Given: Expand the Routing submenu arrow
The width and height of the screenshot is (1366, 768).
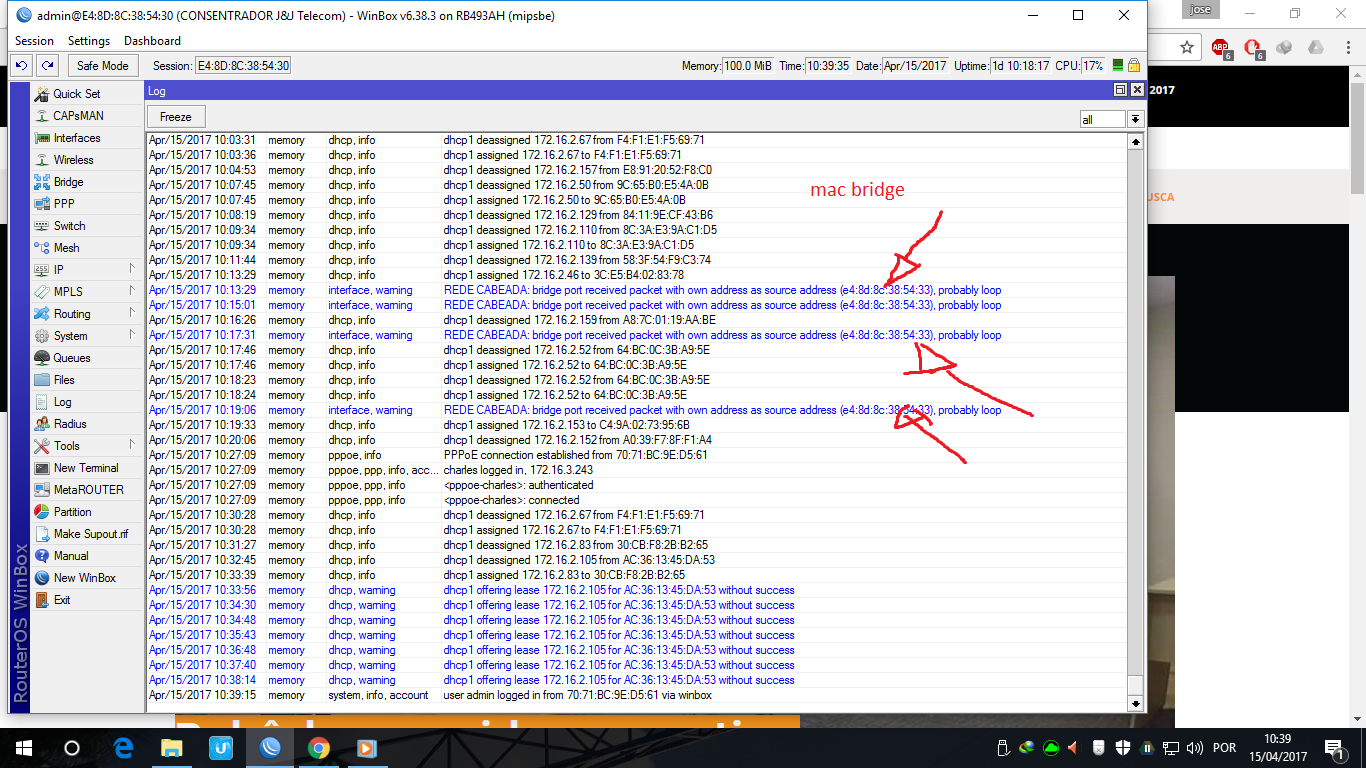Looking at the screenshot, I should coord(132,313).
